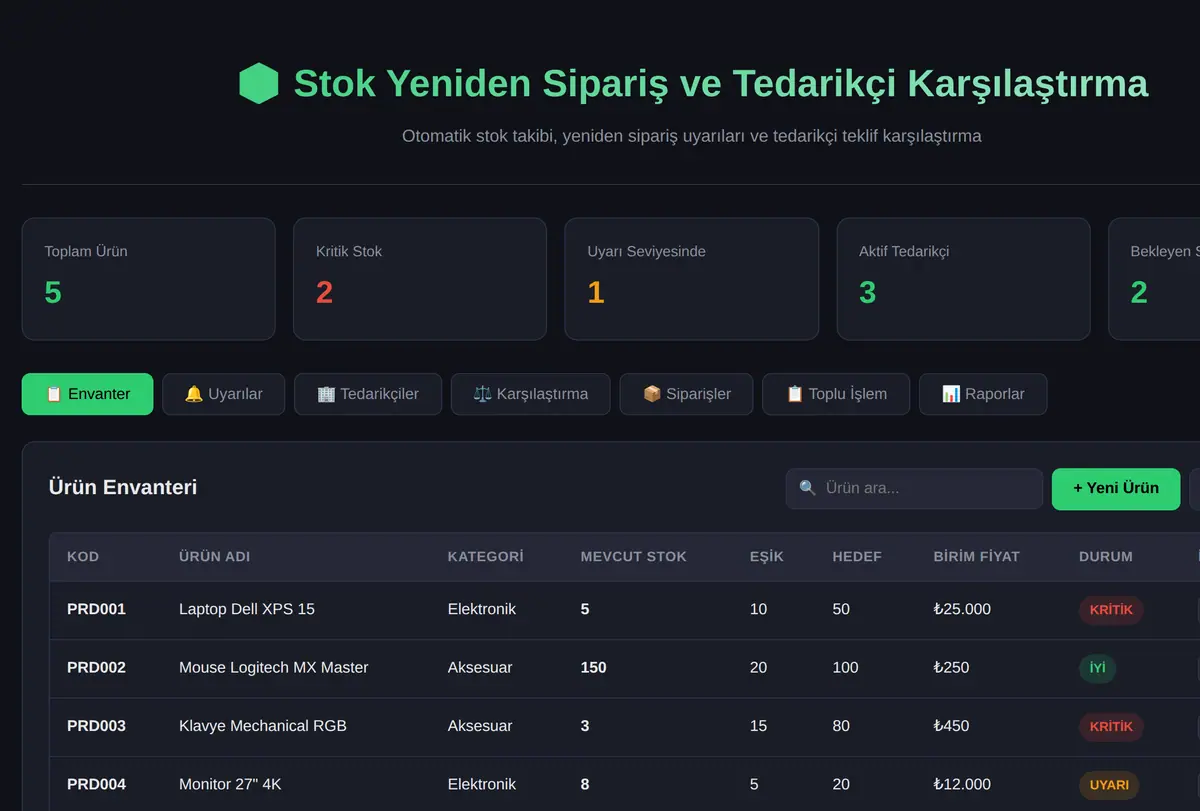Switch to the Uyarılar tab
Image resolution: width=1200 pixels, height=811 pixels.
click(x=223, y=394)
